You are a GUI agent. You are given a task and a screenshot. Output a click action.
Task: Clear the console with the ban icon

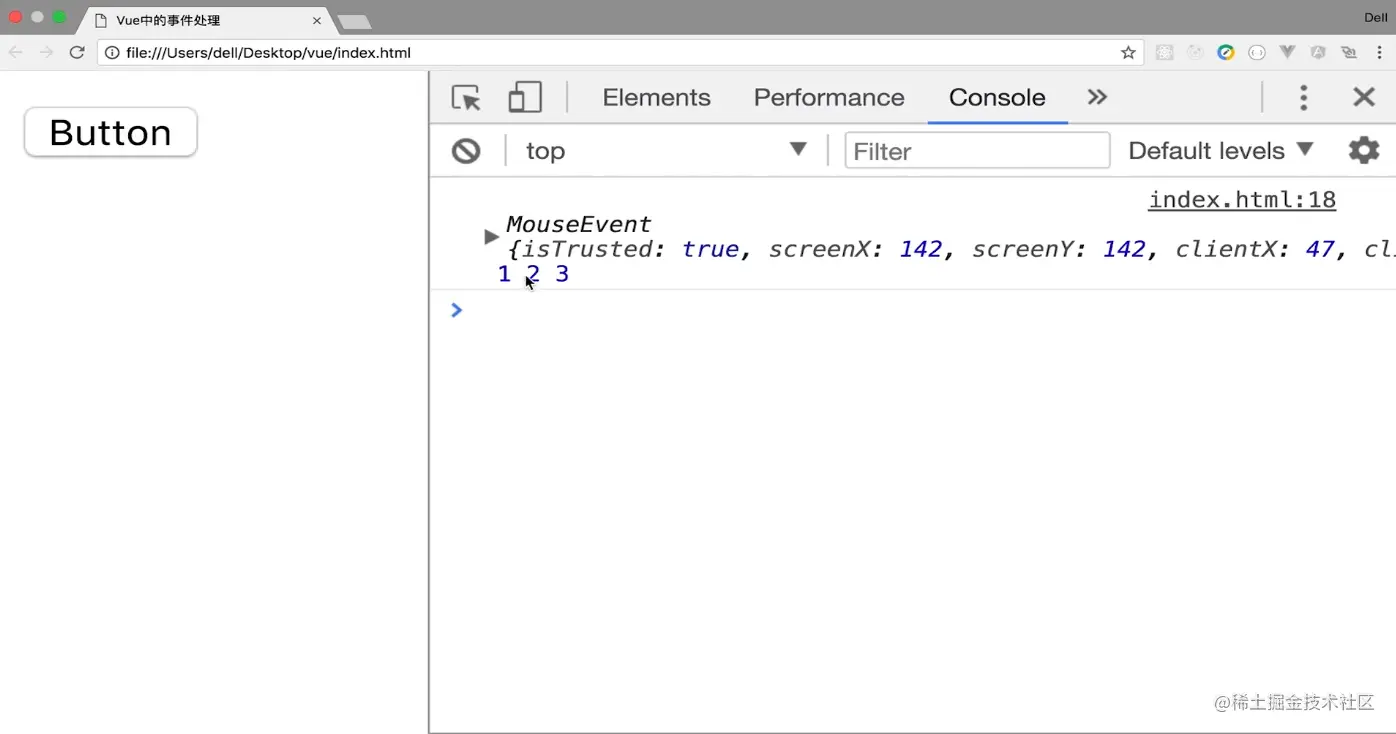click(x=466, y=151)
